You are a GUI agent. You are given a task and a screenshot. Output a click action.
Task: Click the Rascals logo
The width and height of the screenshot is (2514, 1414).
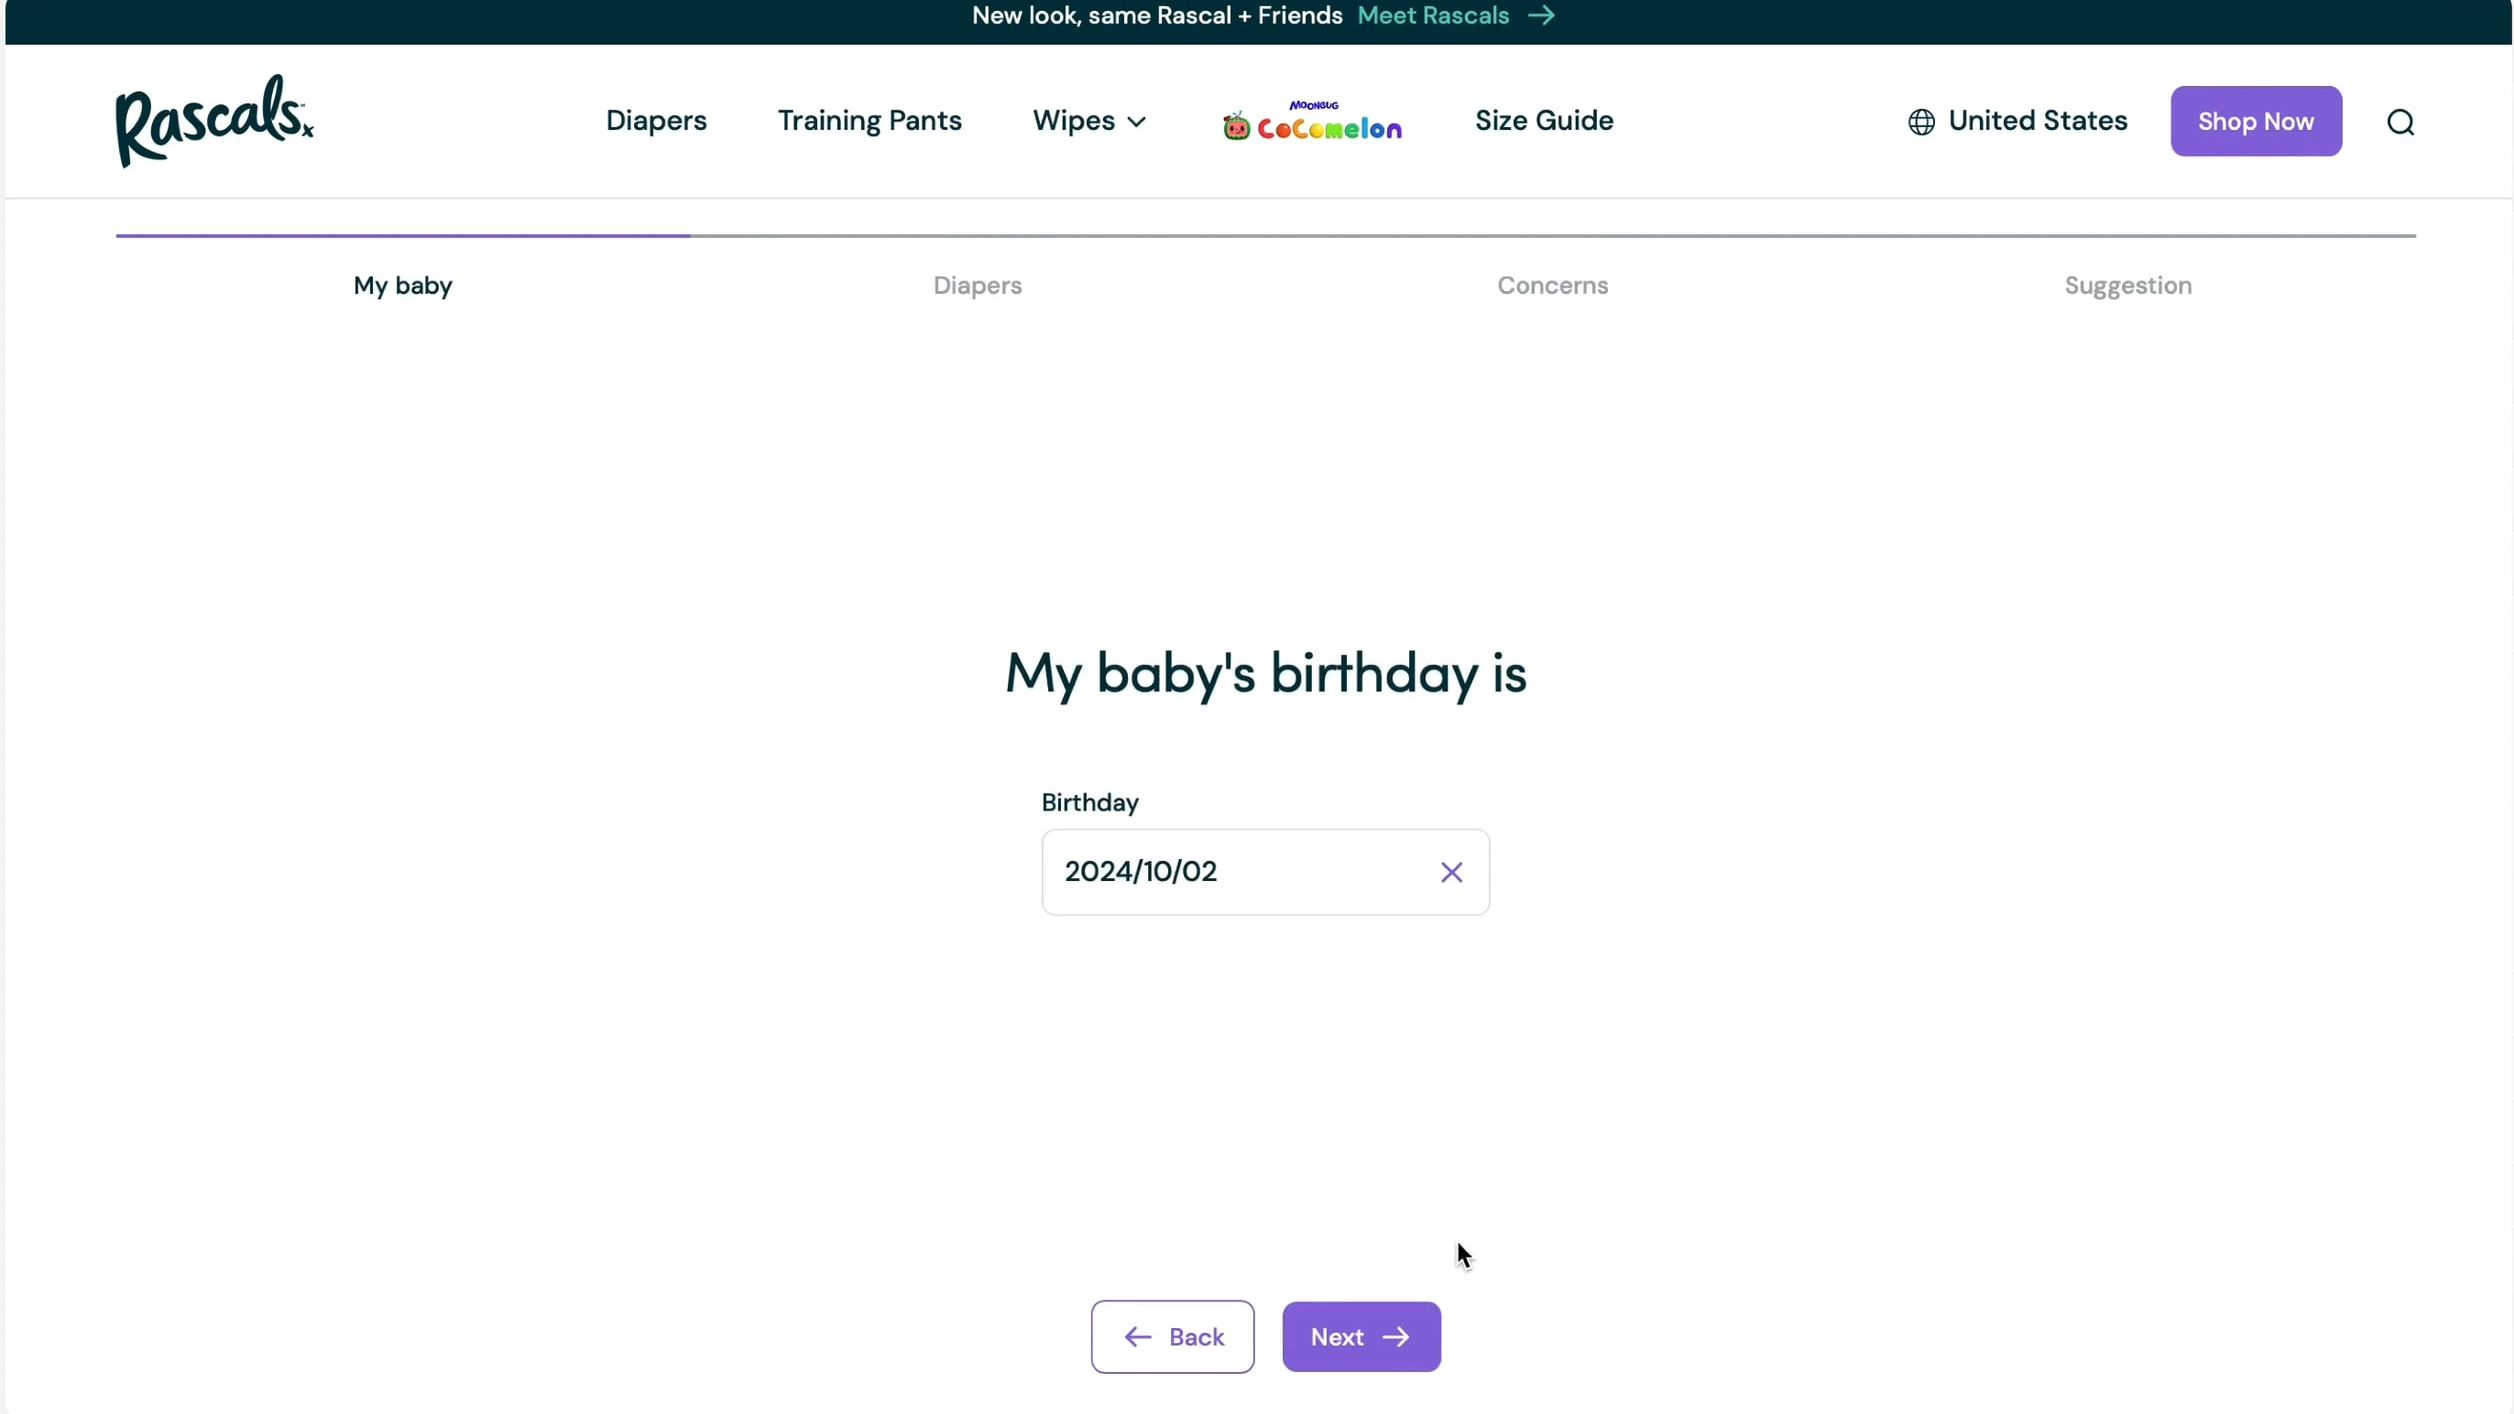(x=214, y=121)
